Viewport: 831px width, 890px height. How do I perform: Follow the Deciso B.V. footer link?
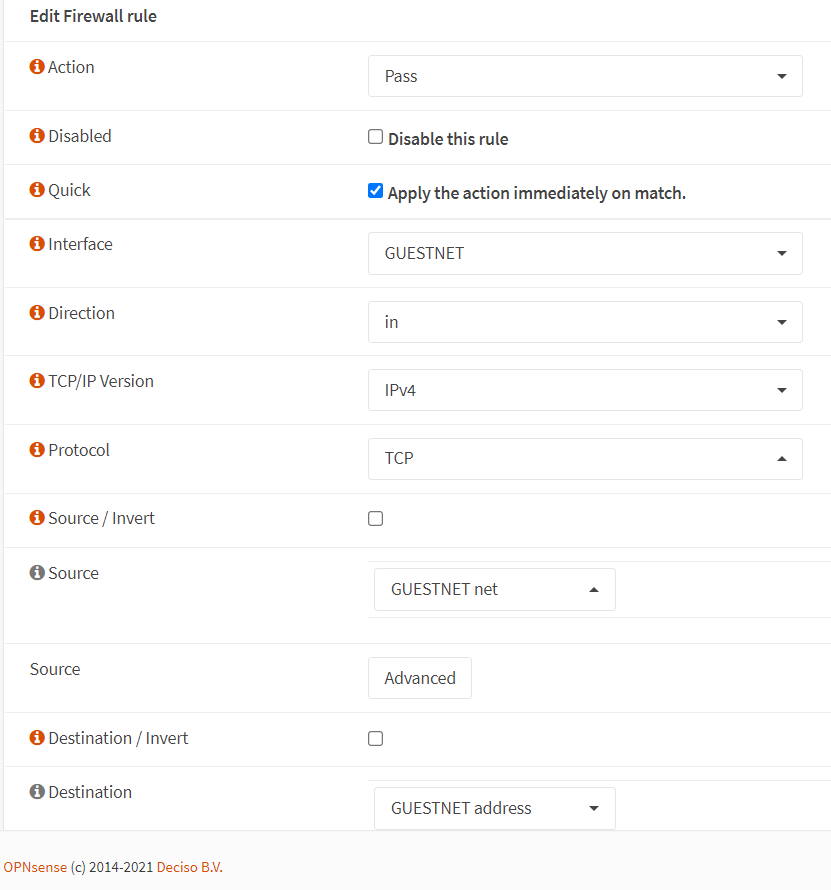point(190,867)
